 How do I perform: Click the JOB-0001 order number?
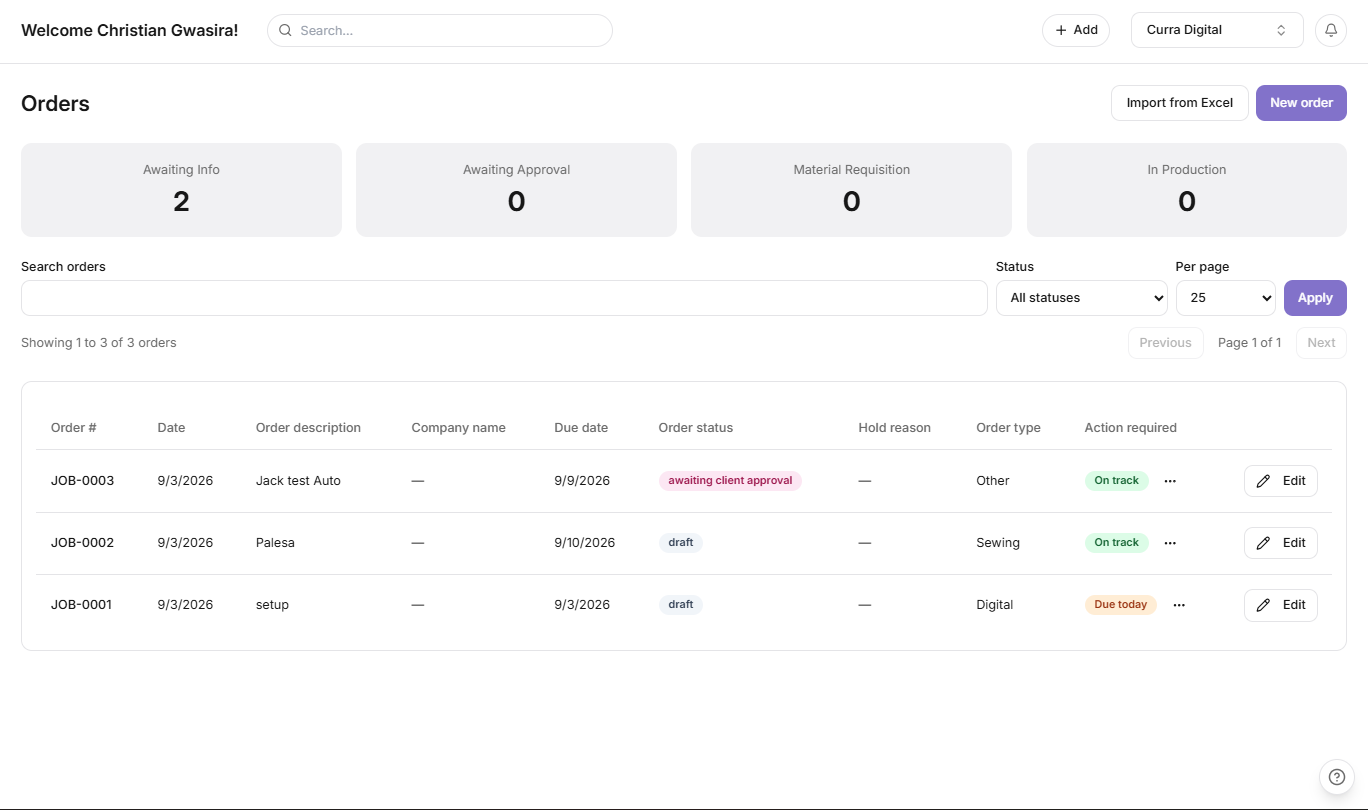[x=81, y=605]
